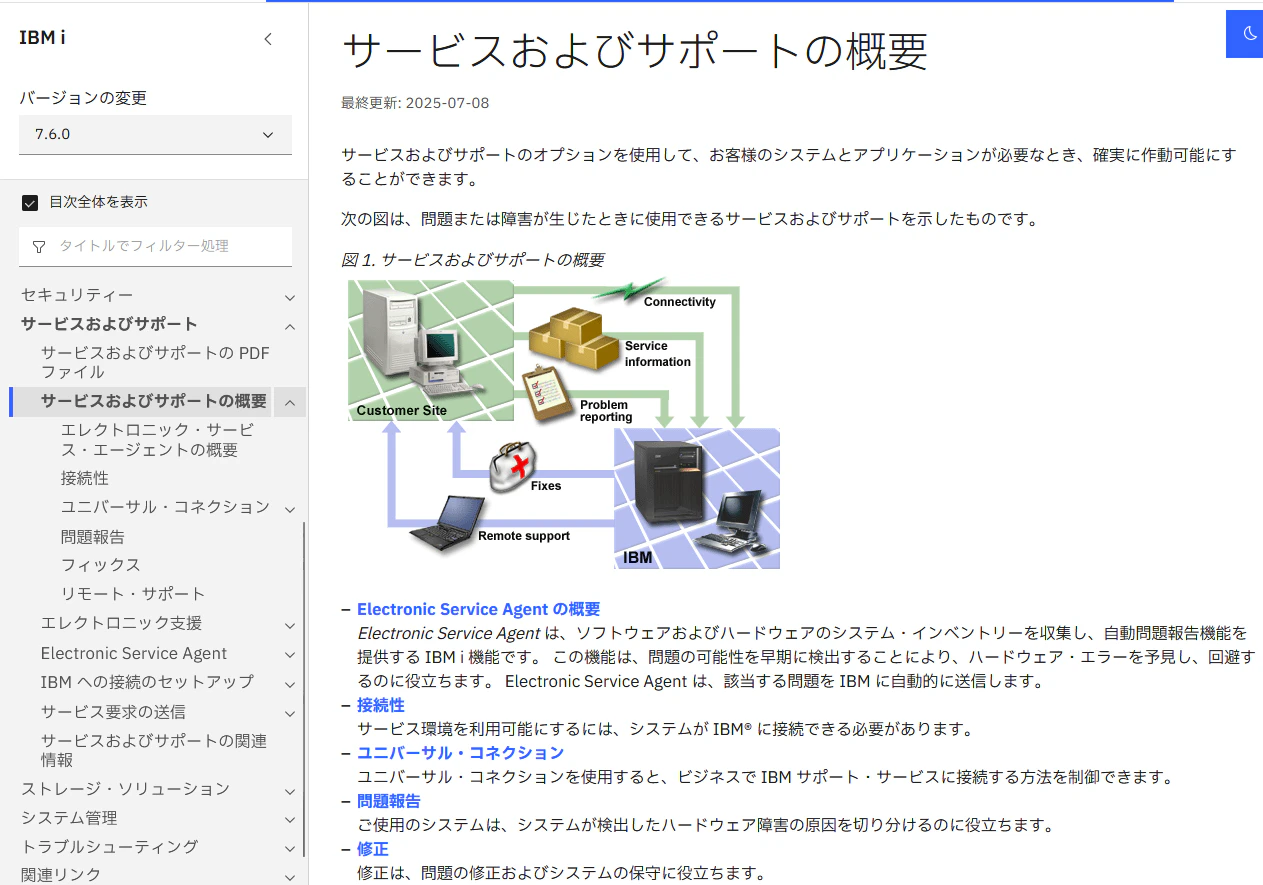Open 問題報告 in the sidebar tree

pos(93,536)
